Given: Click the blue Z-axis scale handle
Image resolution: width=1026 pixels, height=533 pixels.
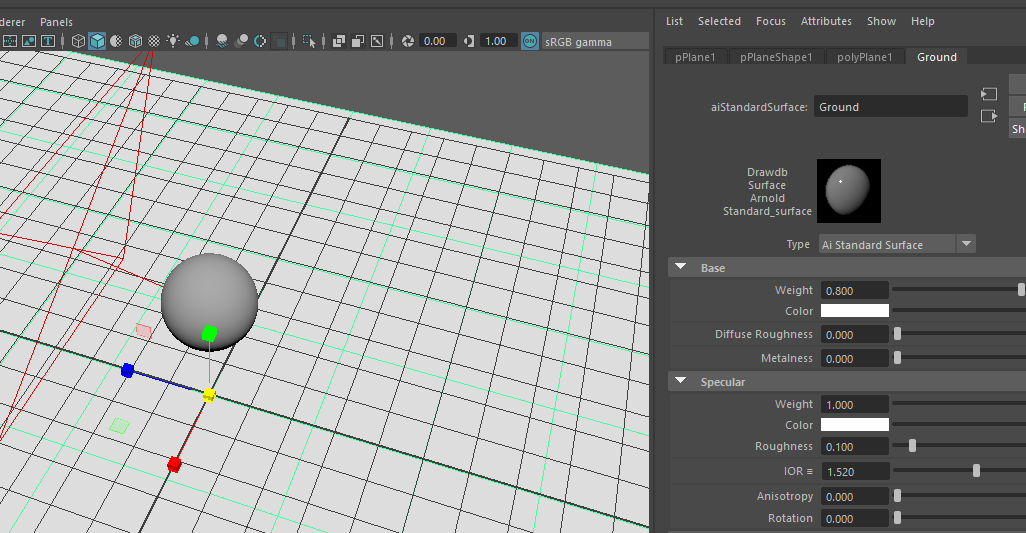Looking at the screenshot, I should (x=127, y=371).
